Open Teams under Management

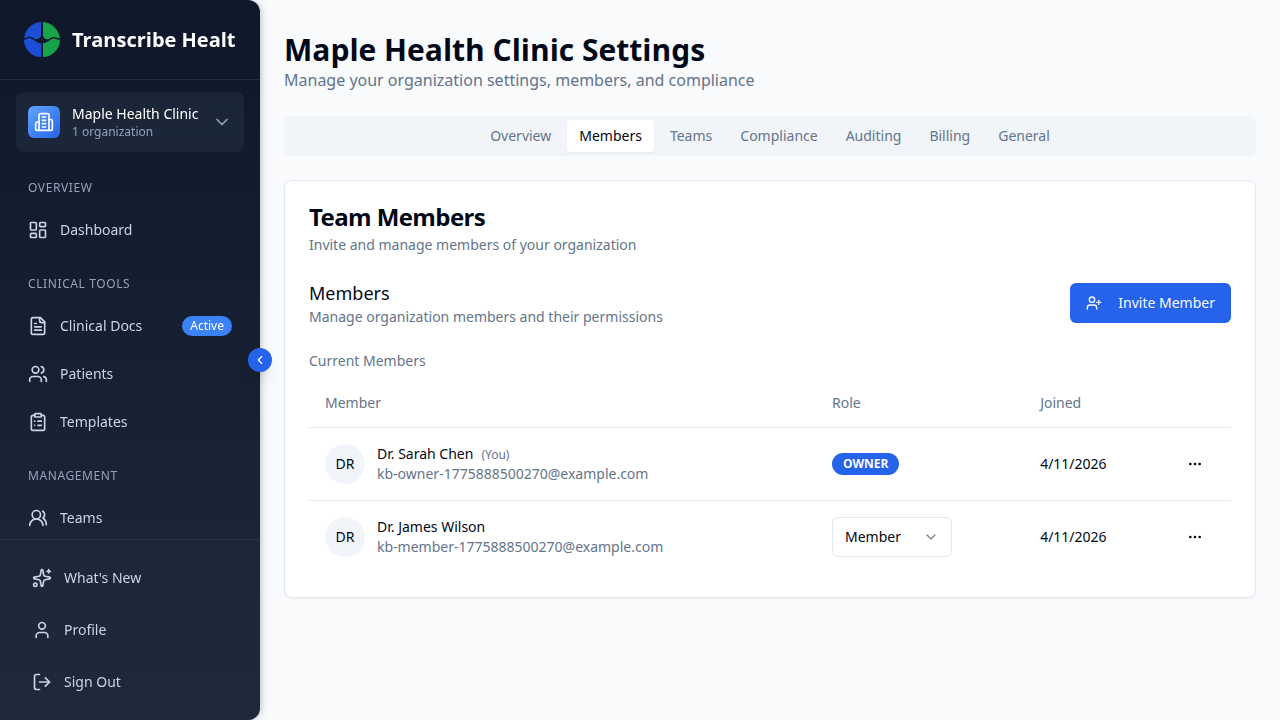83,517
